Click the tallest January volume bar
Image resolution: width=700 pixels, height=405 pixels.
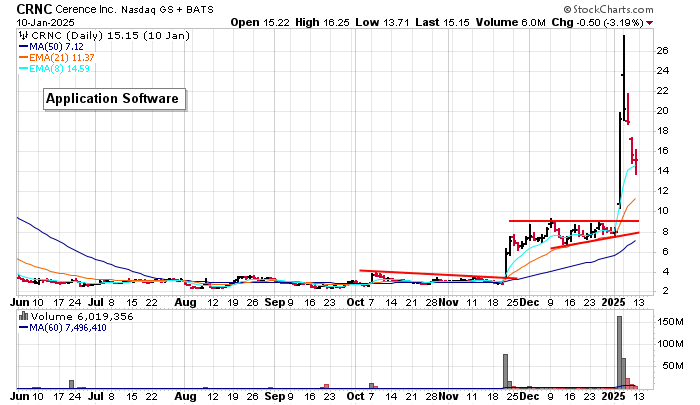click(619, 352)
